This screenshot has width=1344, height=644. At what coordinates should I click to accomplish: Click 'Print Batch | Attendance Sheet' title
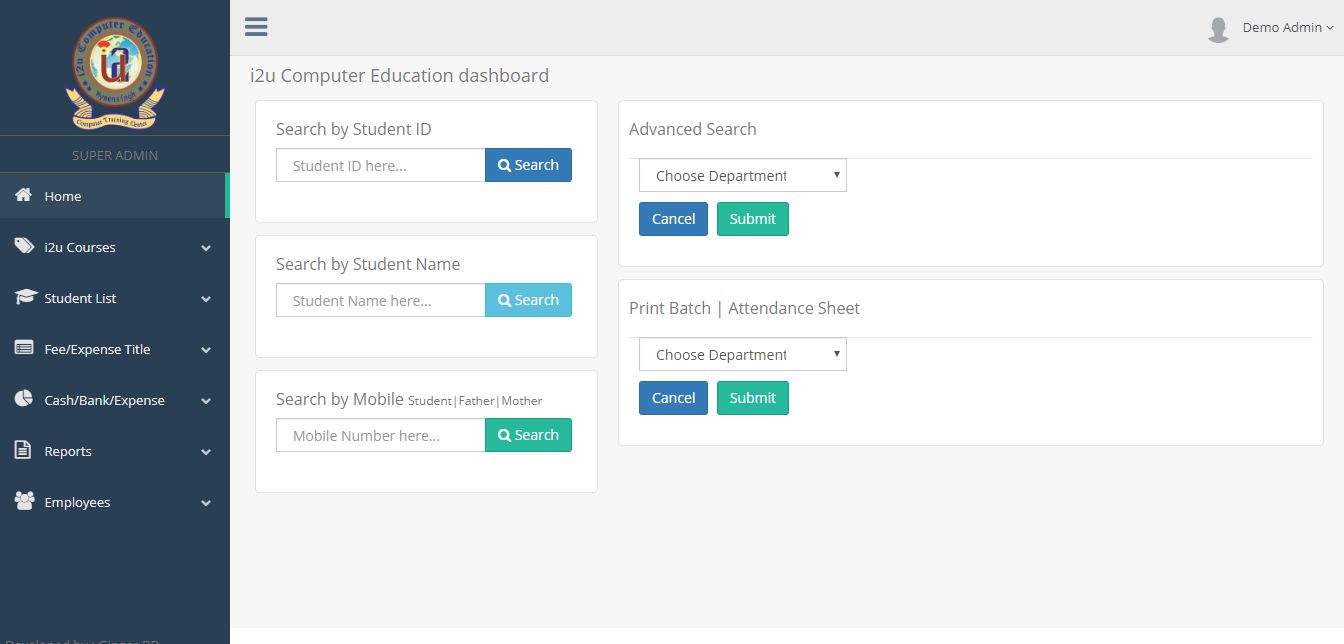(744, 308)
